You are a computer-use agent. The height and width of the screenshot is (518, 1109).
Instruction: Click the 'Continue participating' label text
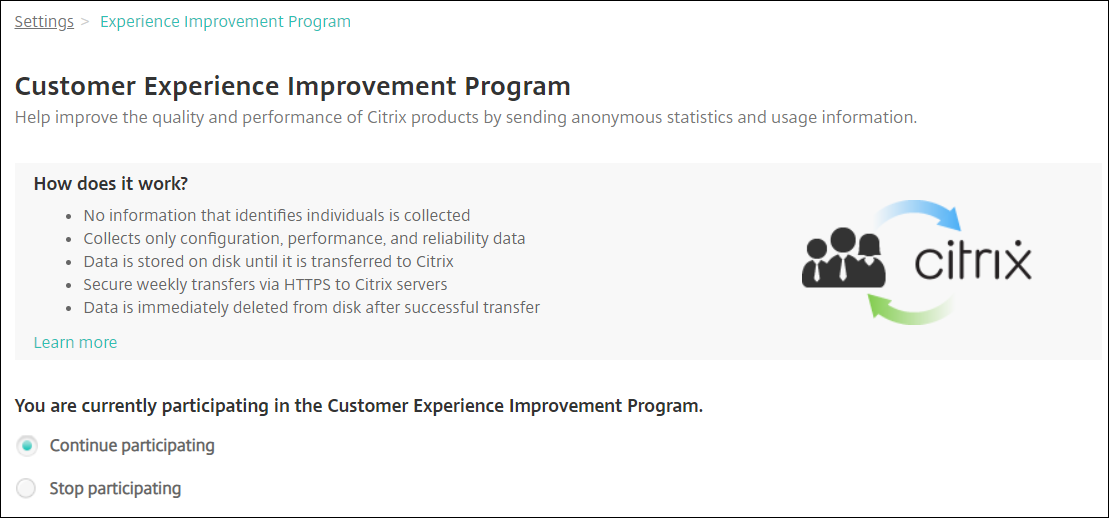click(x=132, y=445)
